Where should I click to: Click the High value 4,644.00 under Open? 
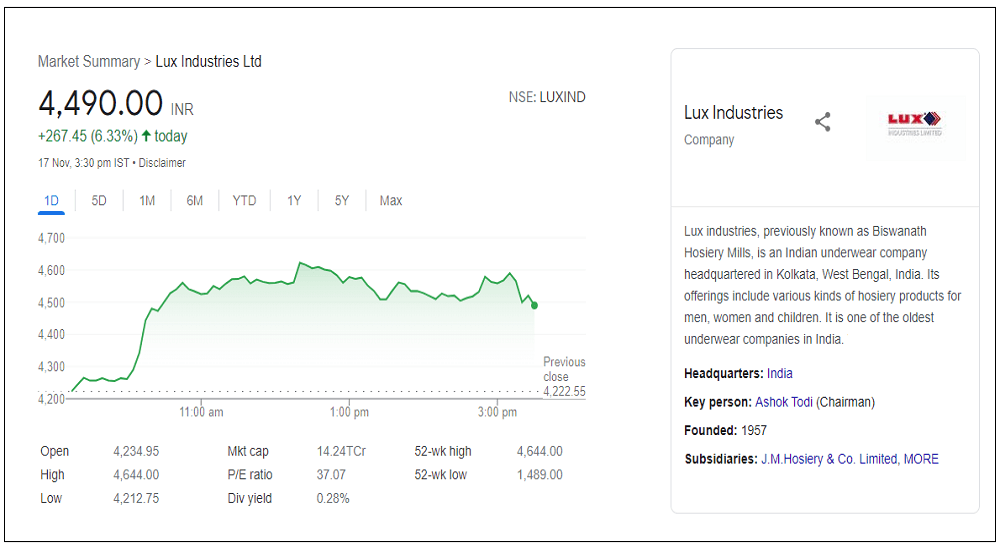[136, 475]
